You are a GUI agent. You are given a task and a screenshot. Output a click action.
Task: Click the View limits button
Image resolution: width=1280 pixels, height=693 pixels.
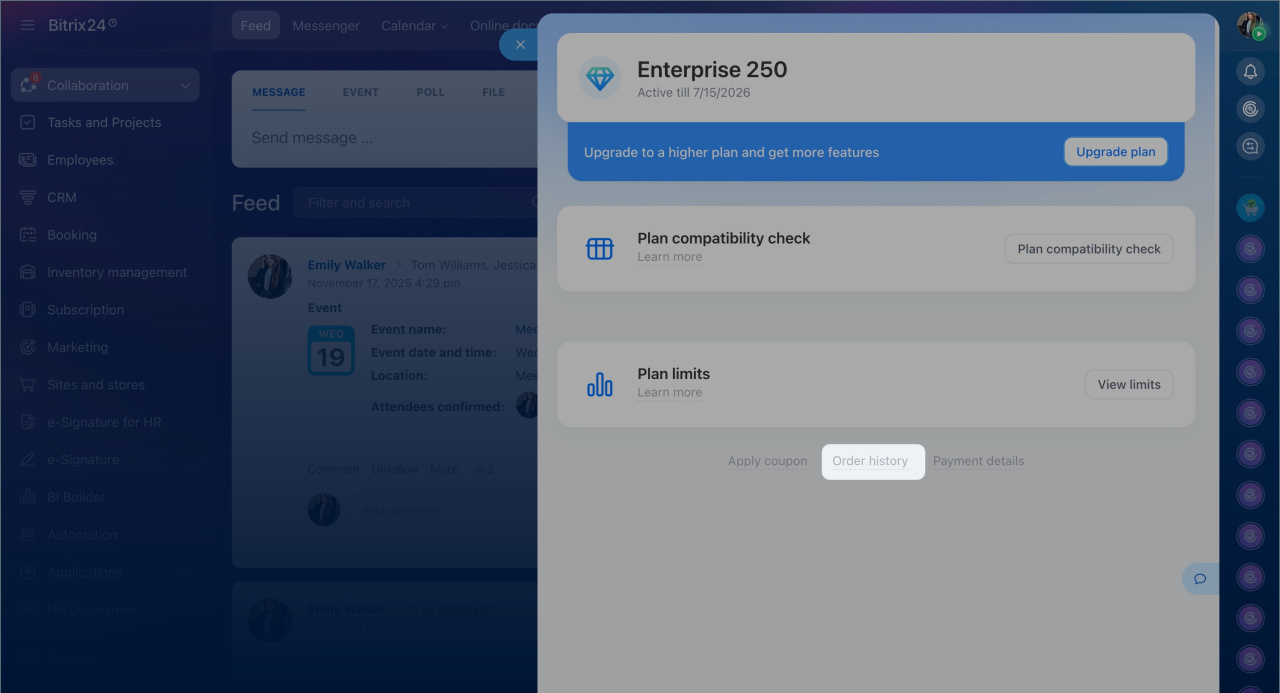point(1129,384)
